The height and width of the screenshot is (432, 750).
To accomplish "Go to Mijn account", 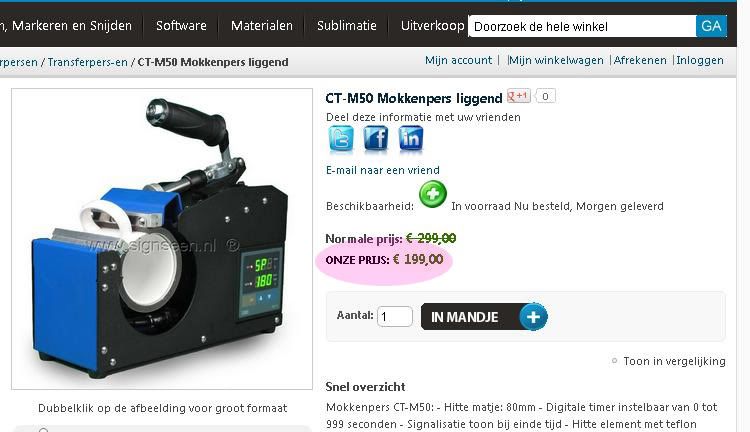I will coord(458,60).
